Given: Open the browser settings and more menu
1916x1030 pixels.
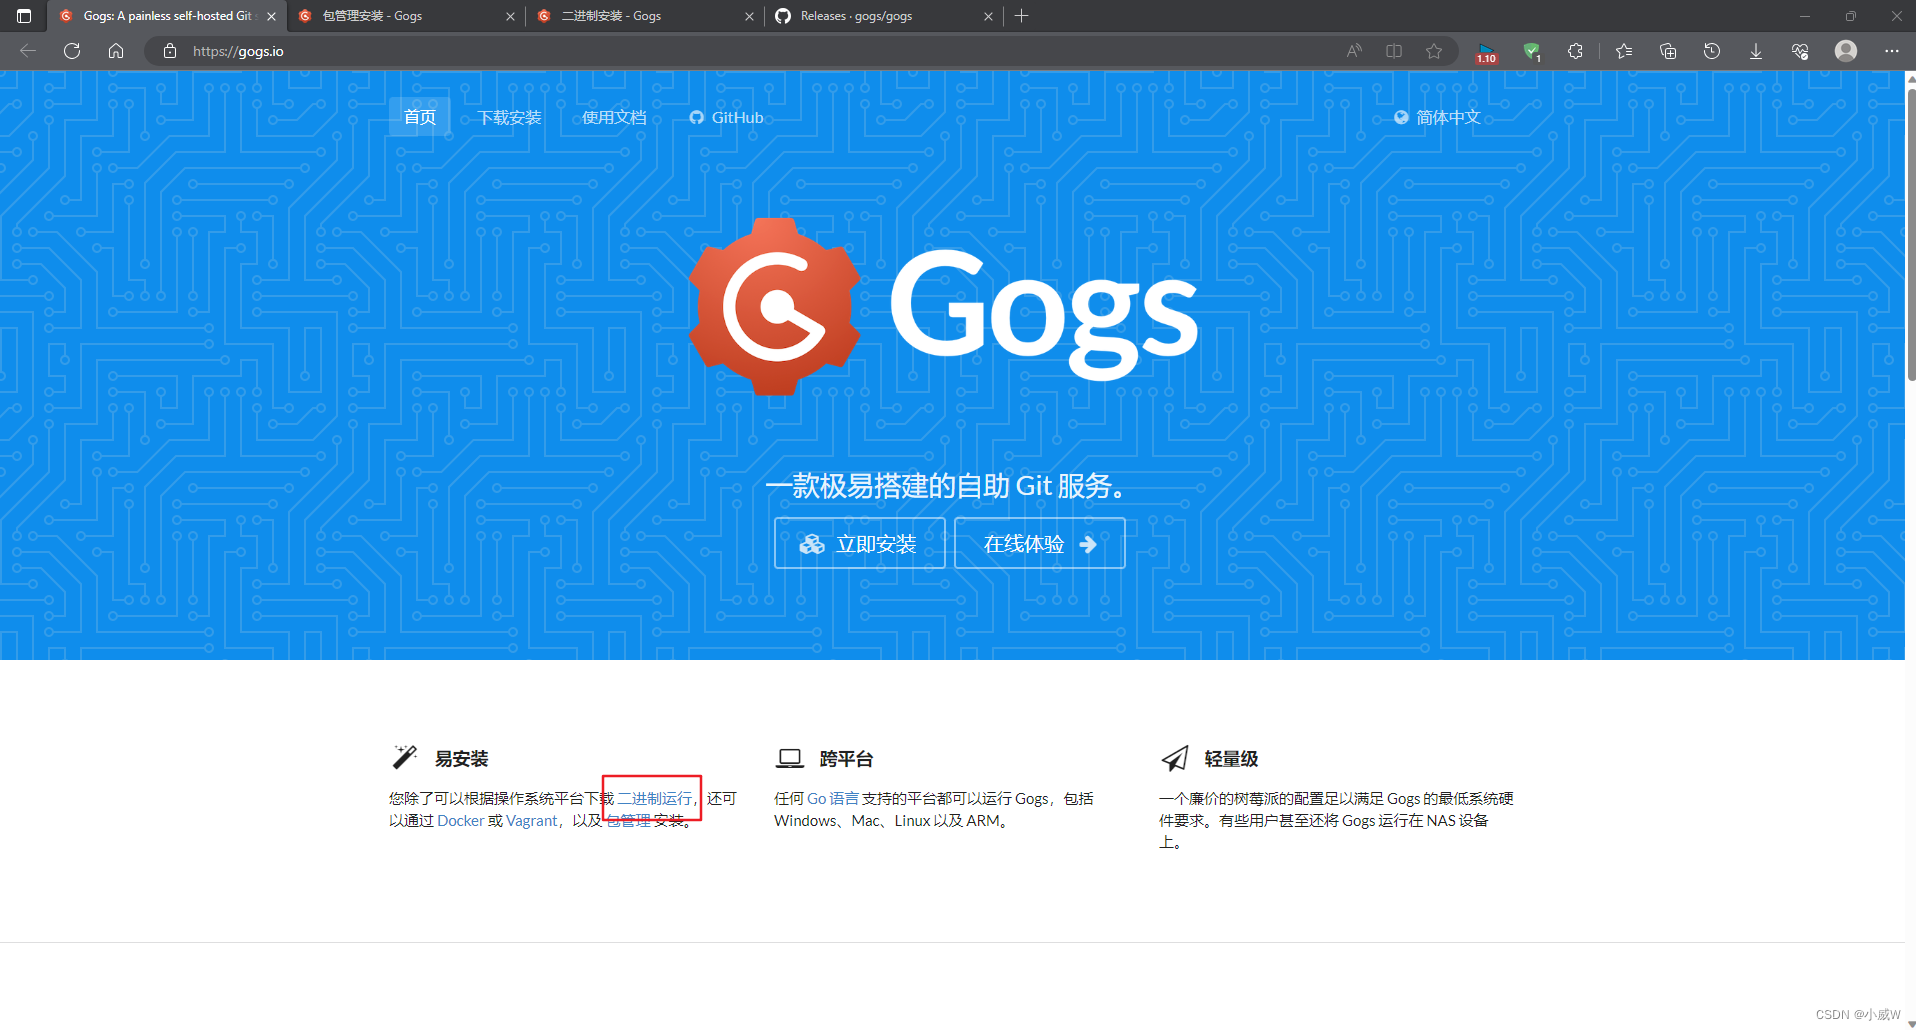Looking at the screenshot, I should point(1892,51).
